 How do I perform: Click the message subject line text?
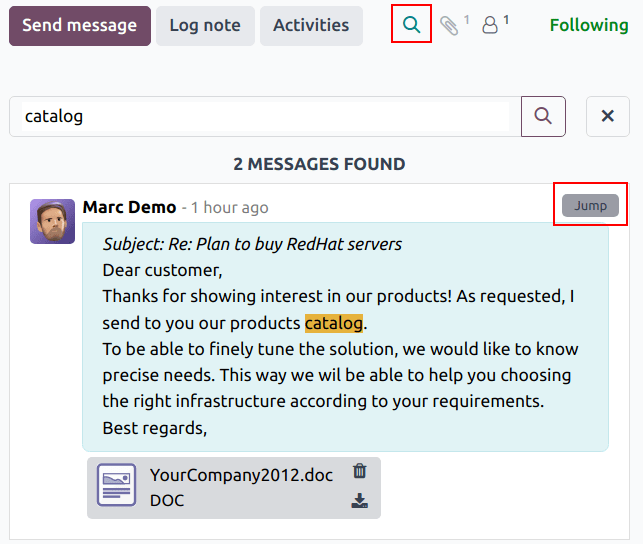point(252,244)
